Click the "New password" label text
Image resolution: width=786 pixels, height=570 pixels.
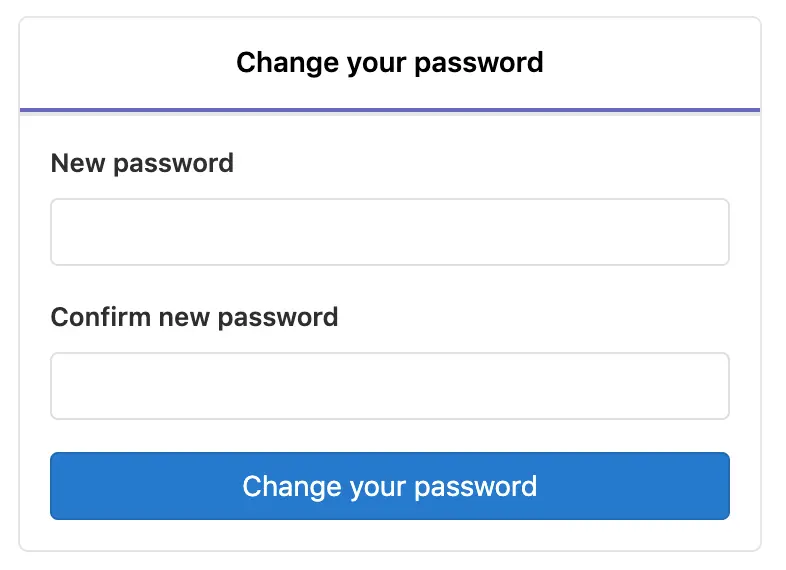point(142,163)
